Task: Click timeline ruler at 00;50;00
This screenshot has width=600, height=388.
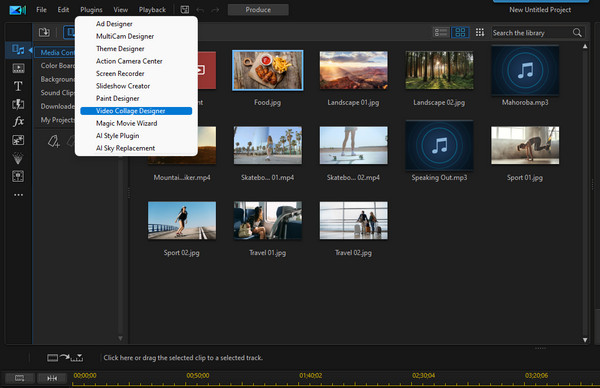Action: coord(197,376)
